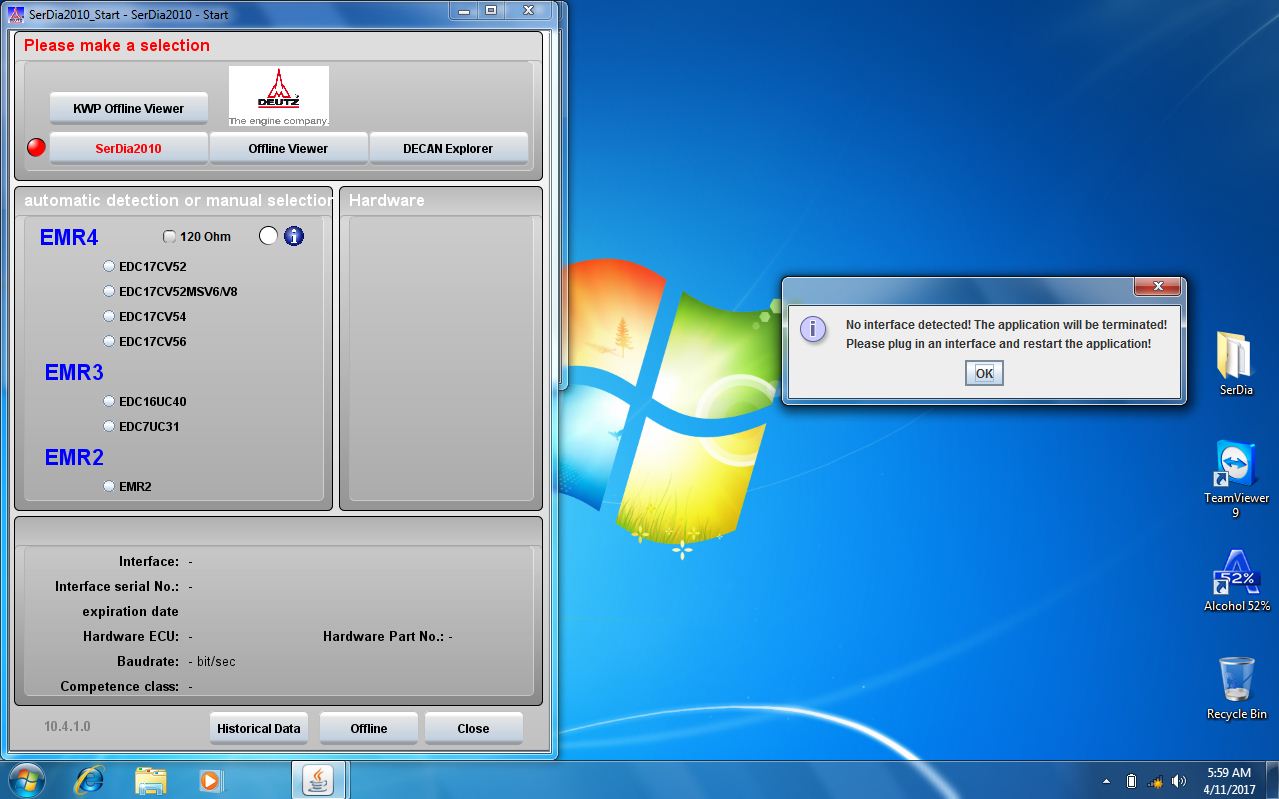Image resolution: width=1279 pixels, height=799 pixels.
Task: Click the DEUTZ engine company logo
Action: 279,96
